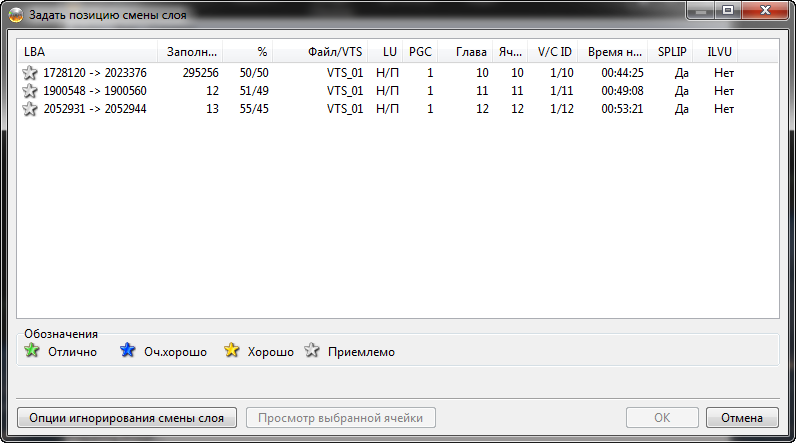Click the Оч.хорошо legend label
This screenshot has height=443, width=796.
tap(176, 352)
